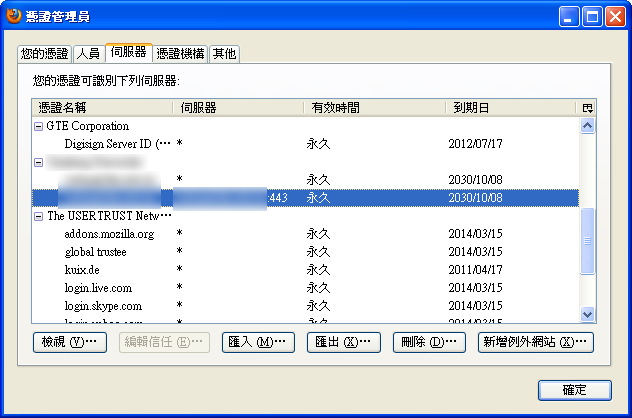Open the 憑證機構 tab
The width and height of the screenshot is (632, 418).
[x=180, y=54]
